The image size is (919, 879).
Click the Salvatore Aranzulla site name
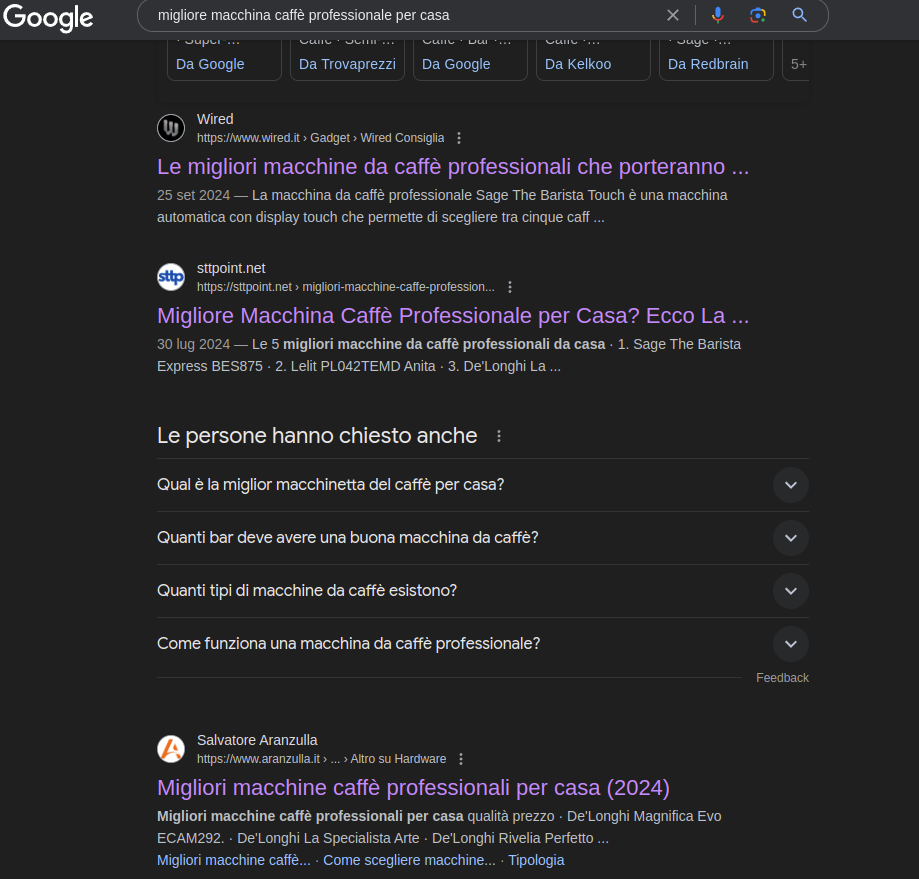(x=257, y=740)
